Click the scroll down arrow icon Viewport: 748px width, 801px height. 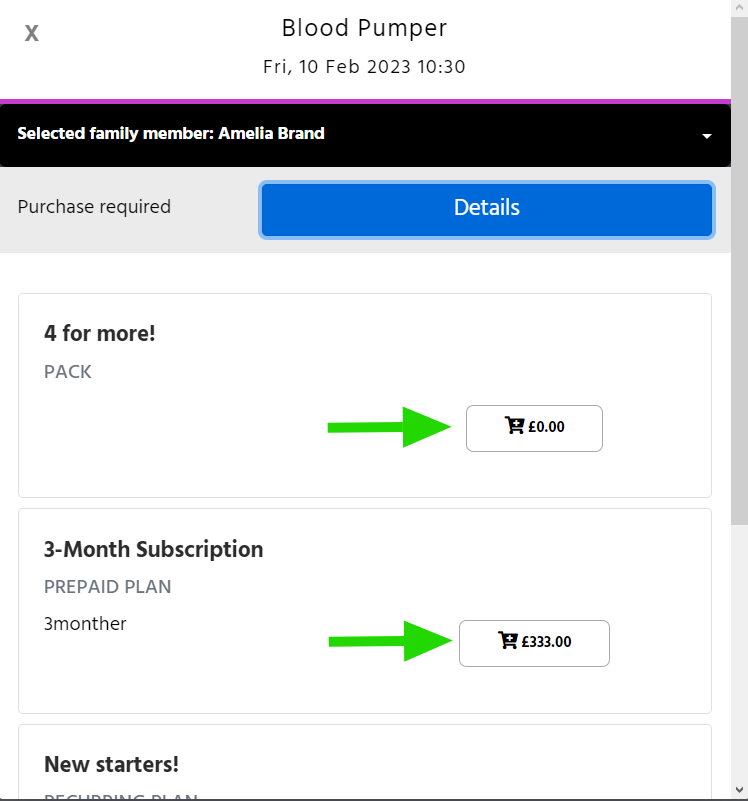739,791
